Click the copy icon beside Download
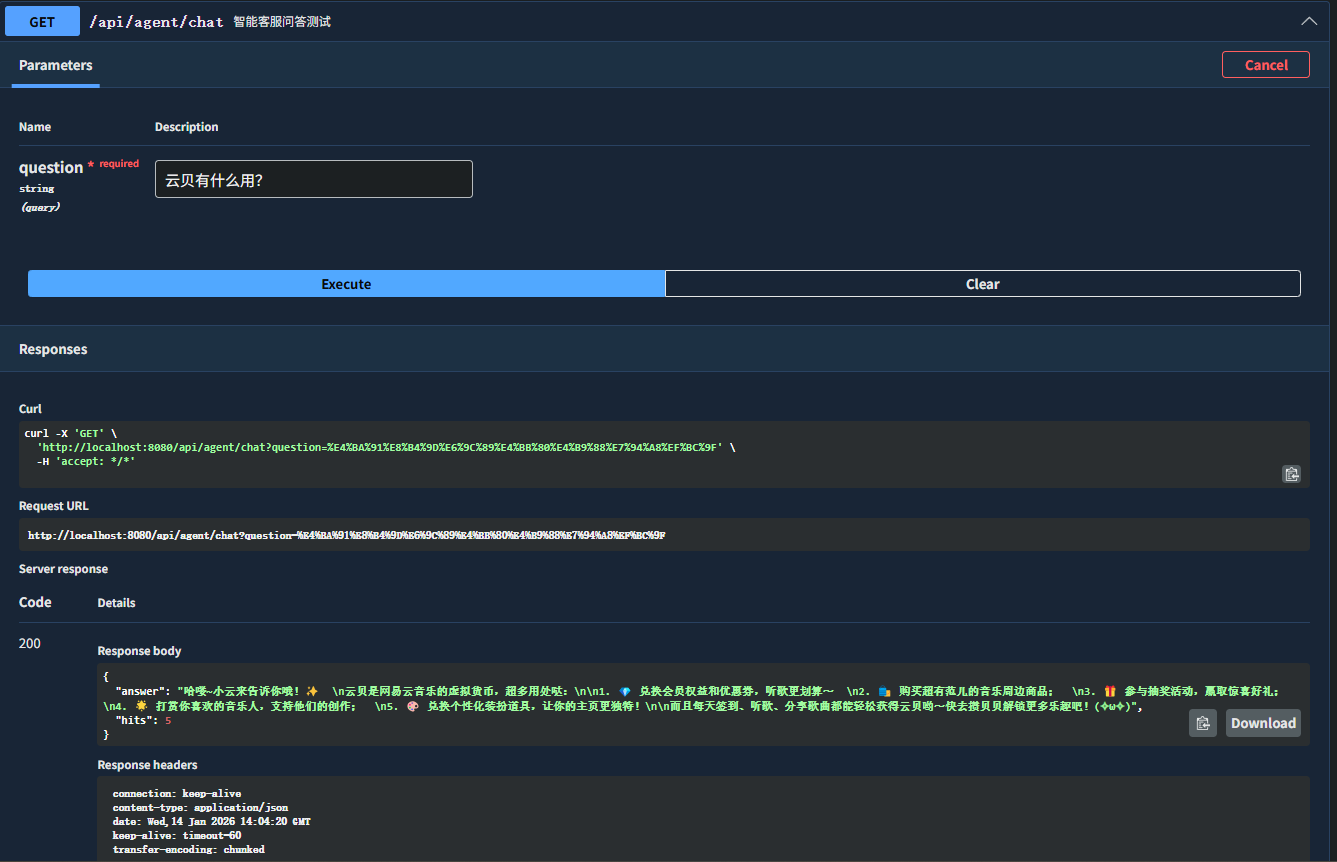Screen dimensions: 1337x862 [x=1203, y=722]
